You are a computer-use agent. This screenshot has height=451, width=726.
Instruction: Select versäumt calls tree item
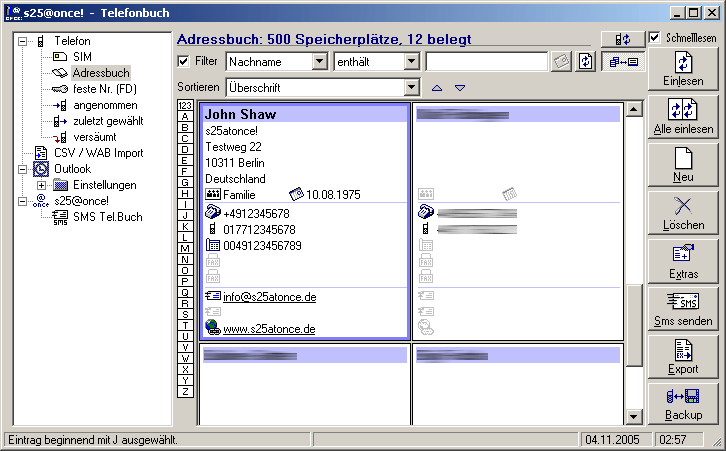pos(94,137)
